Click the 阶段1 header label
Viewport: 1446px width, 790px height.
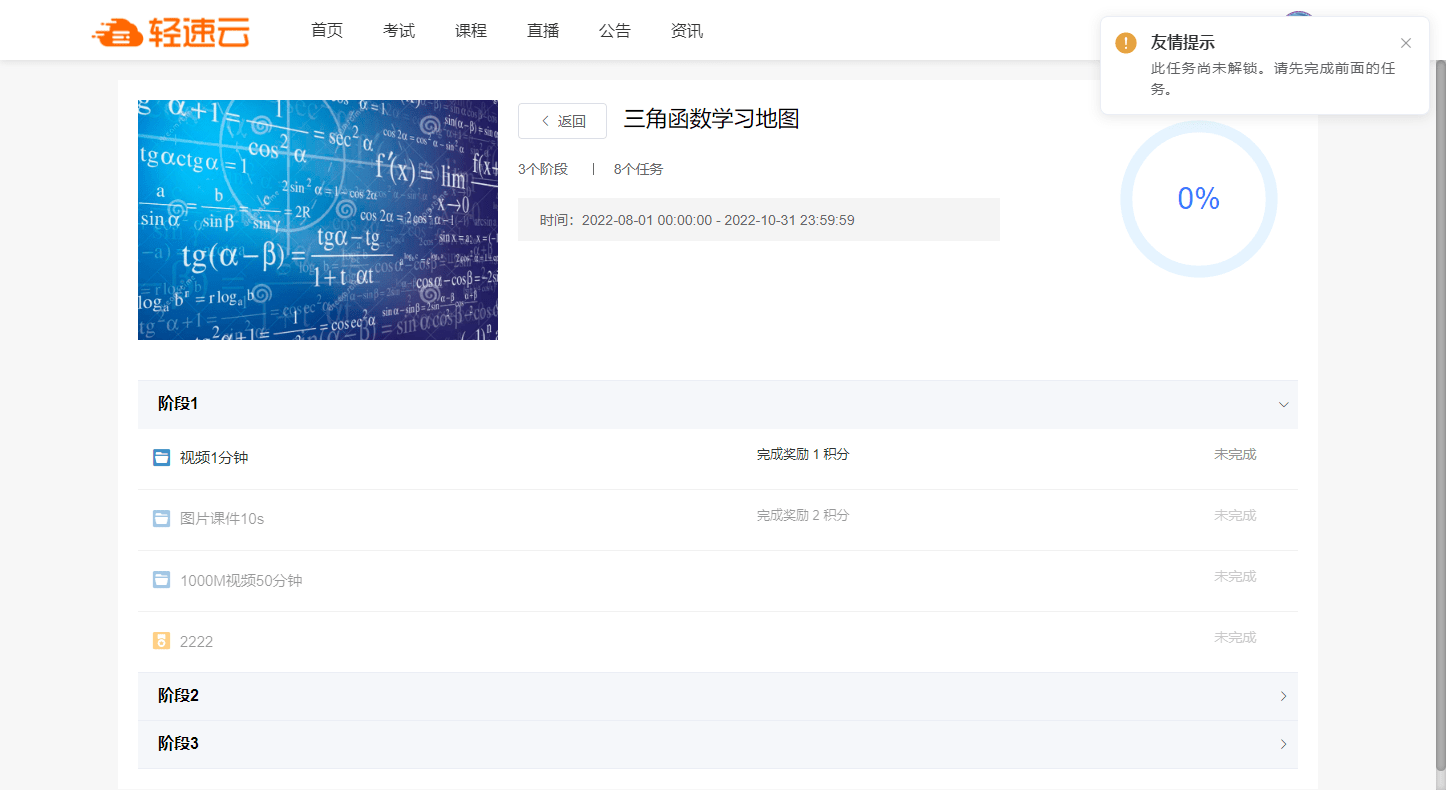point(178,404)
